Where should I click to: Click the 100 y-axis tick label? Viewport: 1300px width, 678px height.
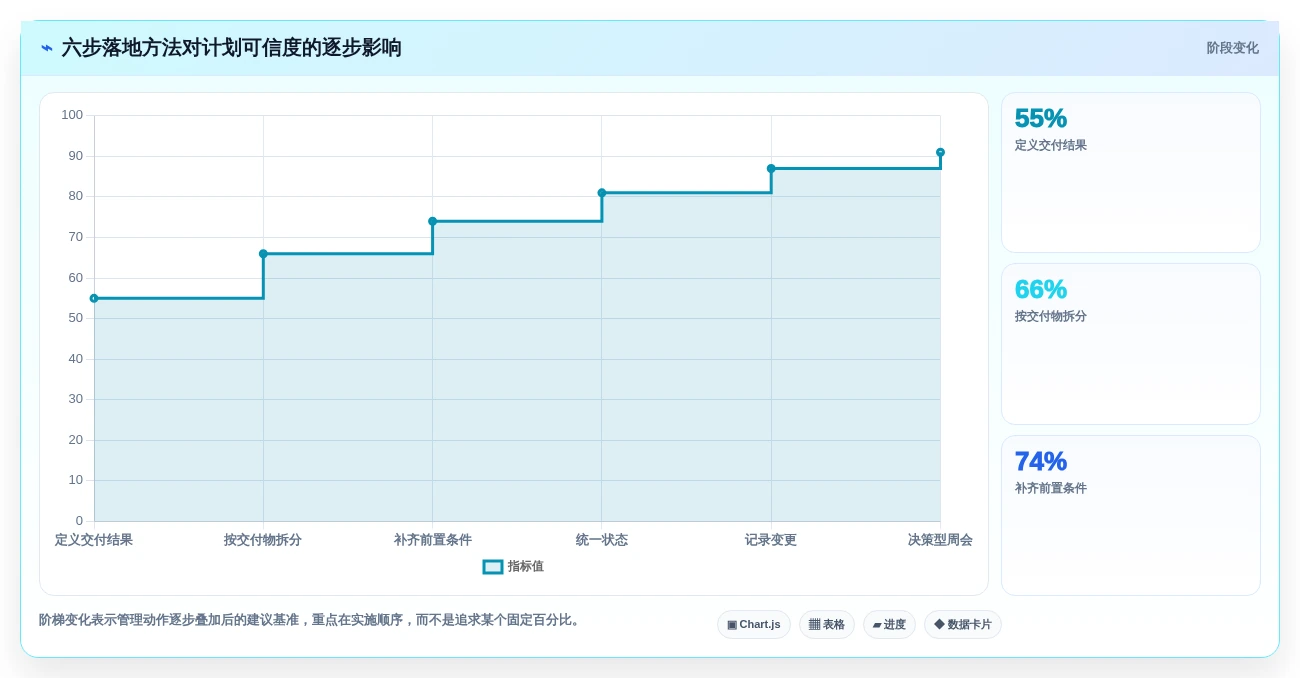[x=72, y=115]
